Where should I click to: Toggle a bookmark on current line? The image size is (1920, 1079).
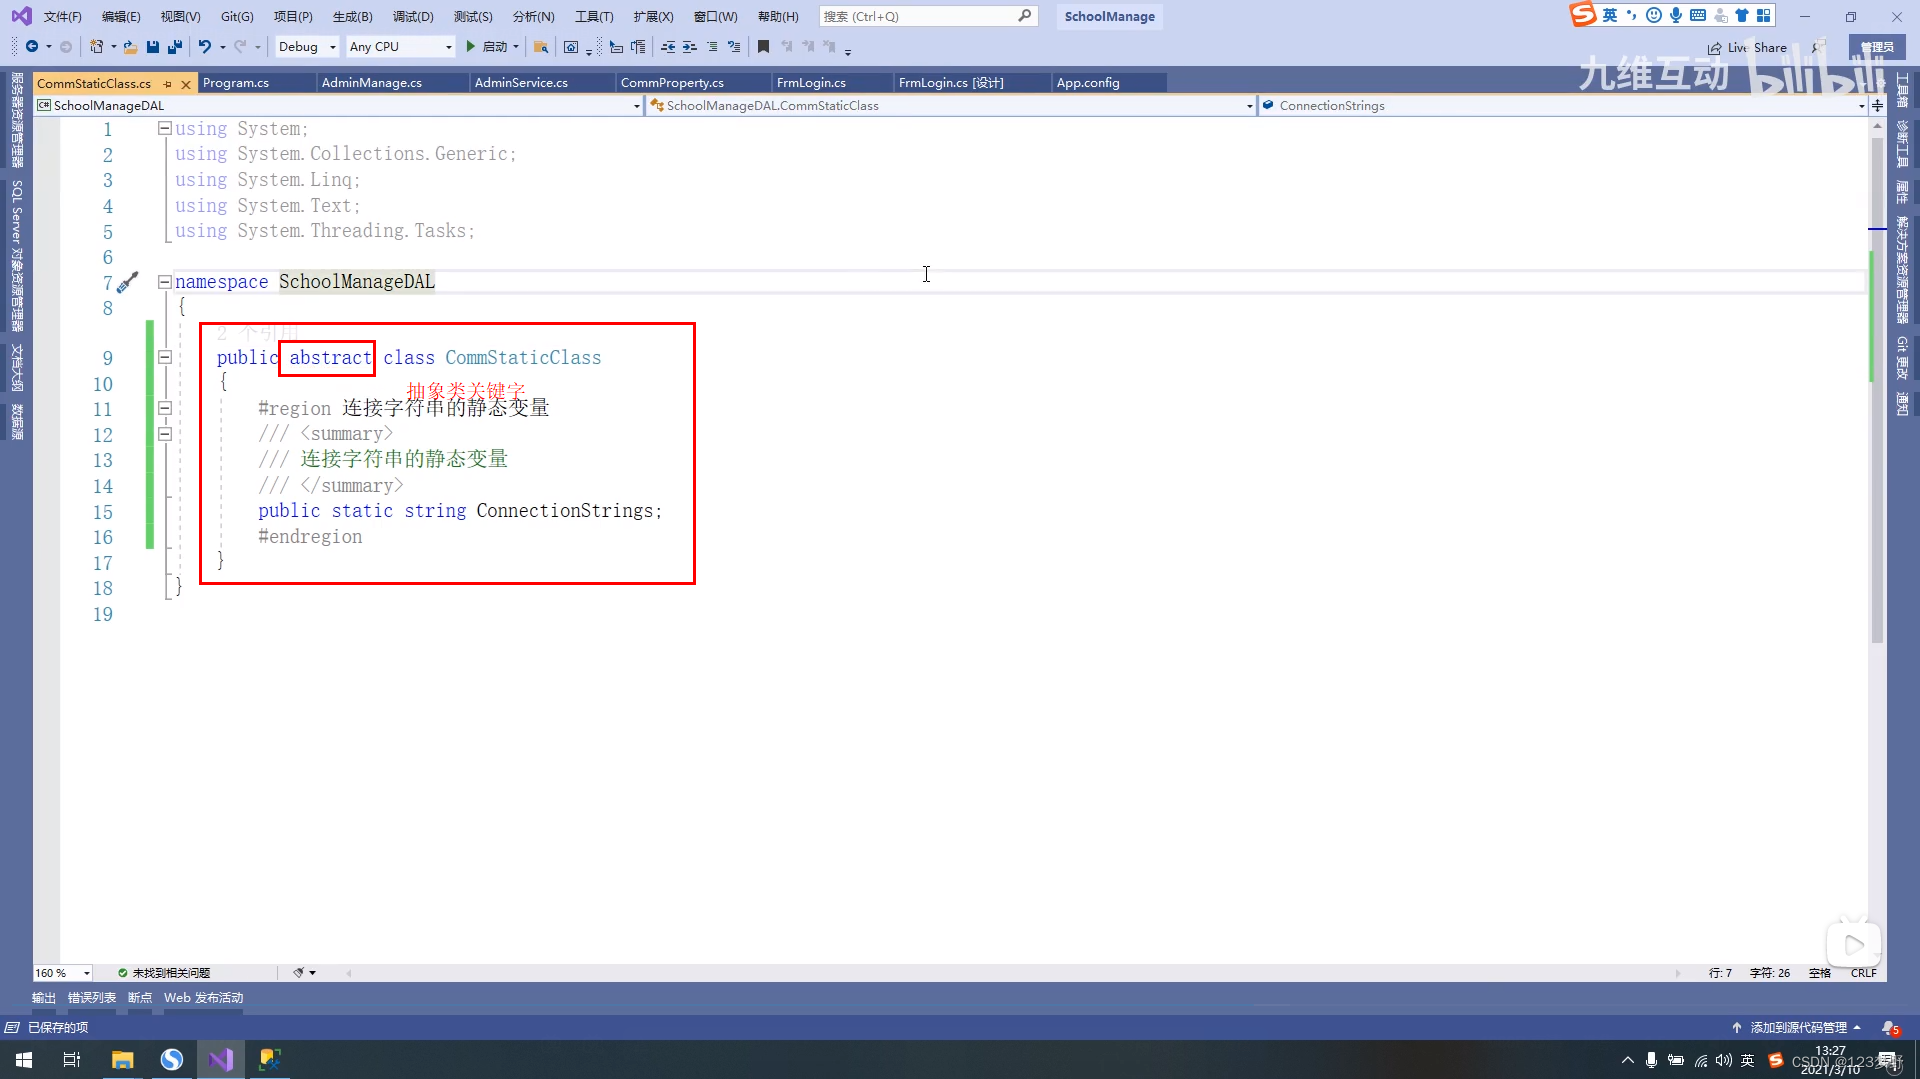pos(763,47)
